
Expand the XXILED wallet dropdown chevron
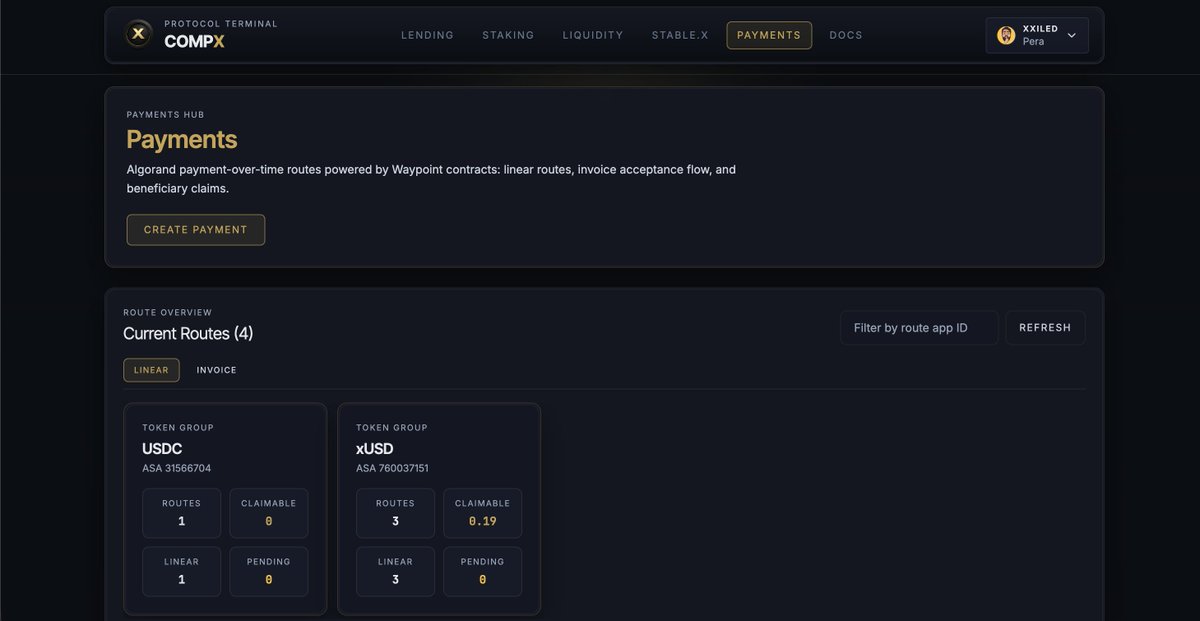[x=1071, y=35]
